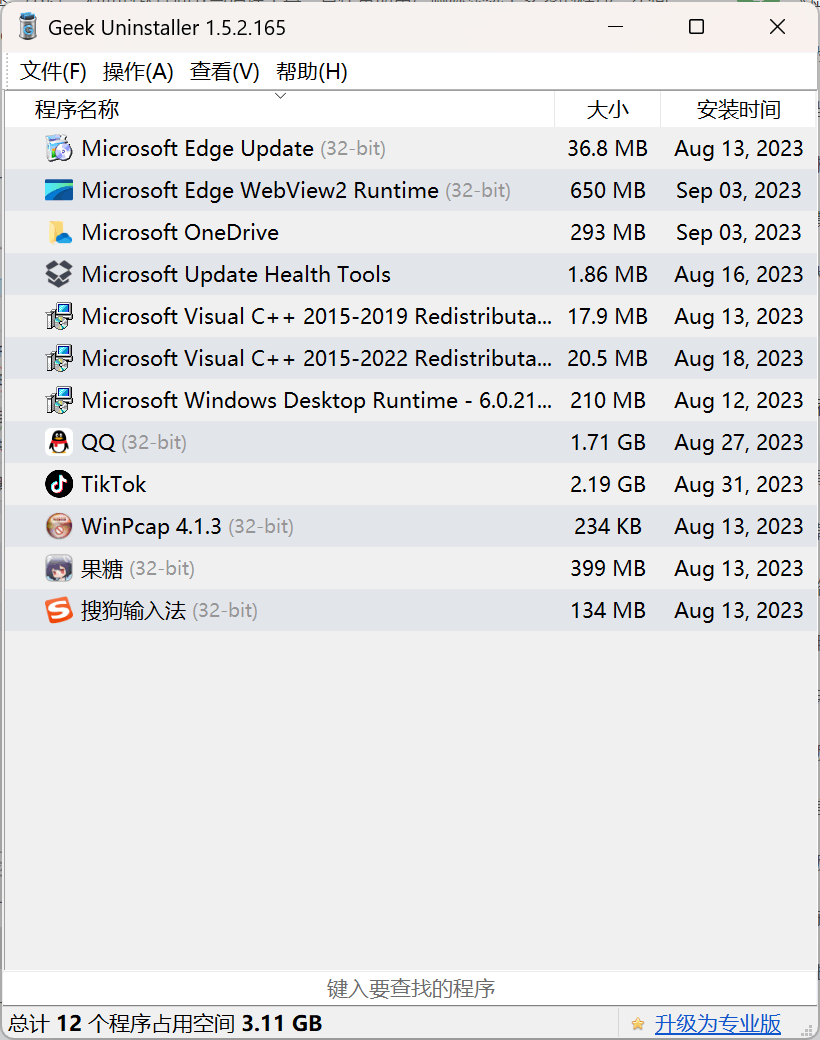Click the 果糖 anime avatar icon
This screenshot has height=1040, width=820.
(59, 568)
